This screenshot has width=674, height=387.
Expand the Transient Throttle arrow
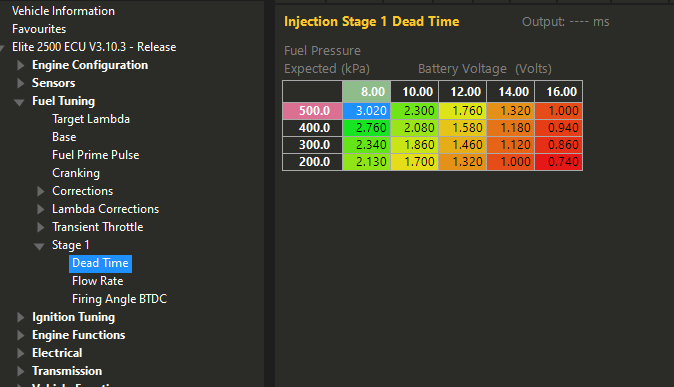tap(40, 227)
